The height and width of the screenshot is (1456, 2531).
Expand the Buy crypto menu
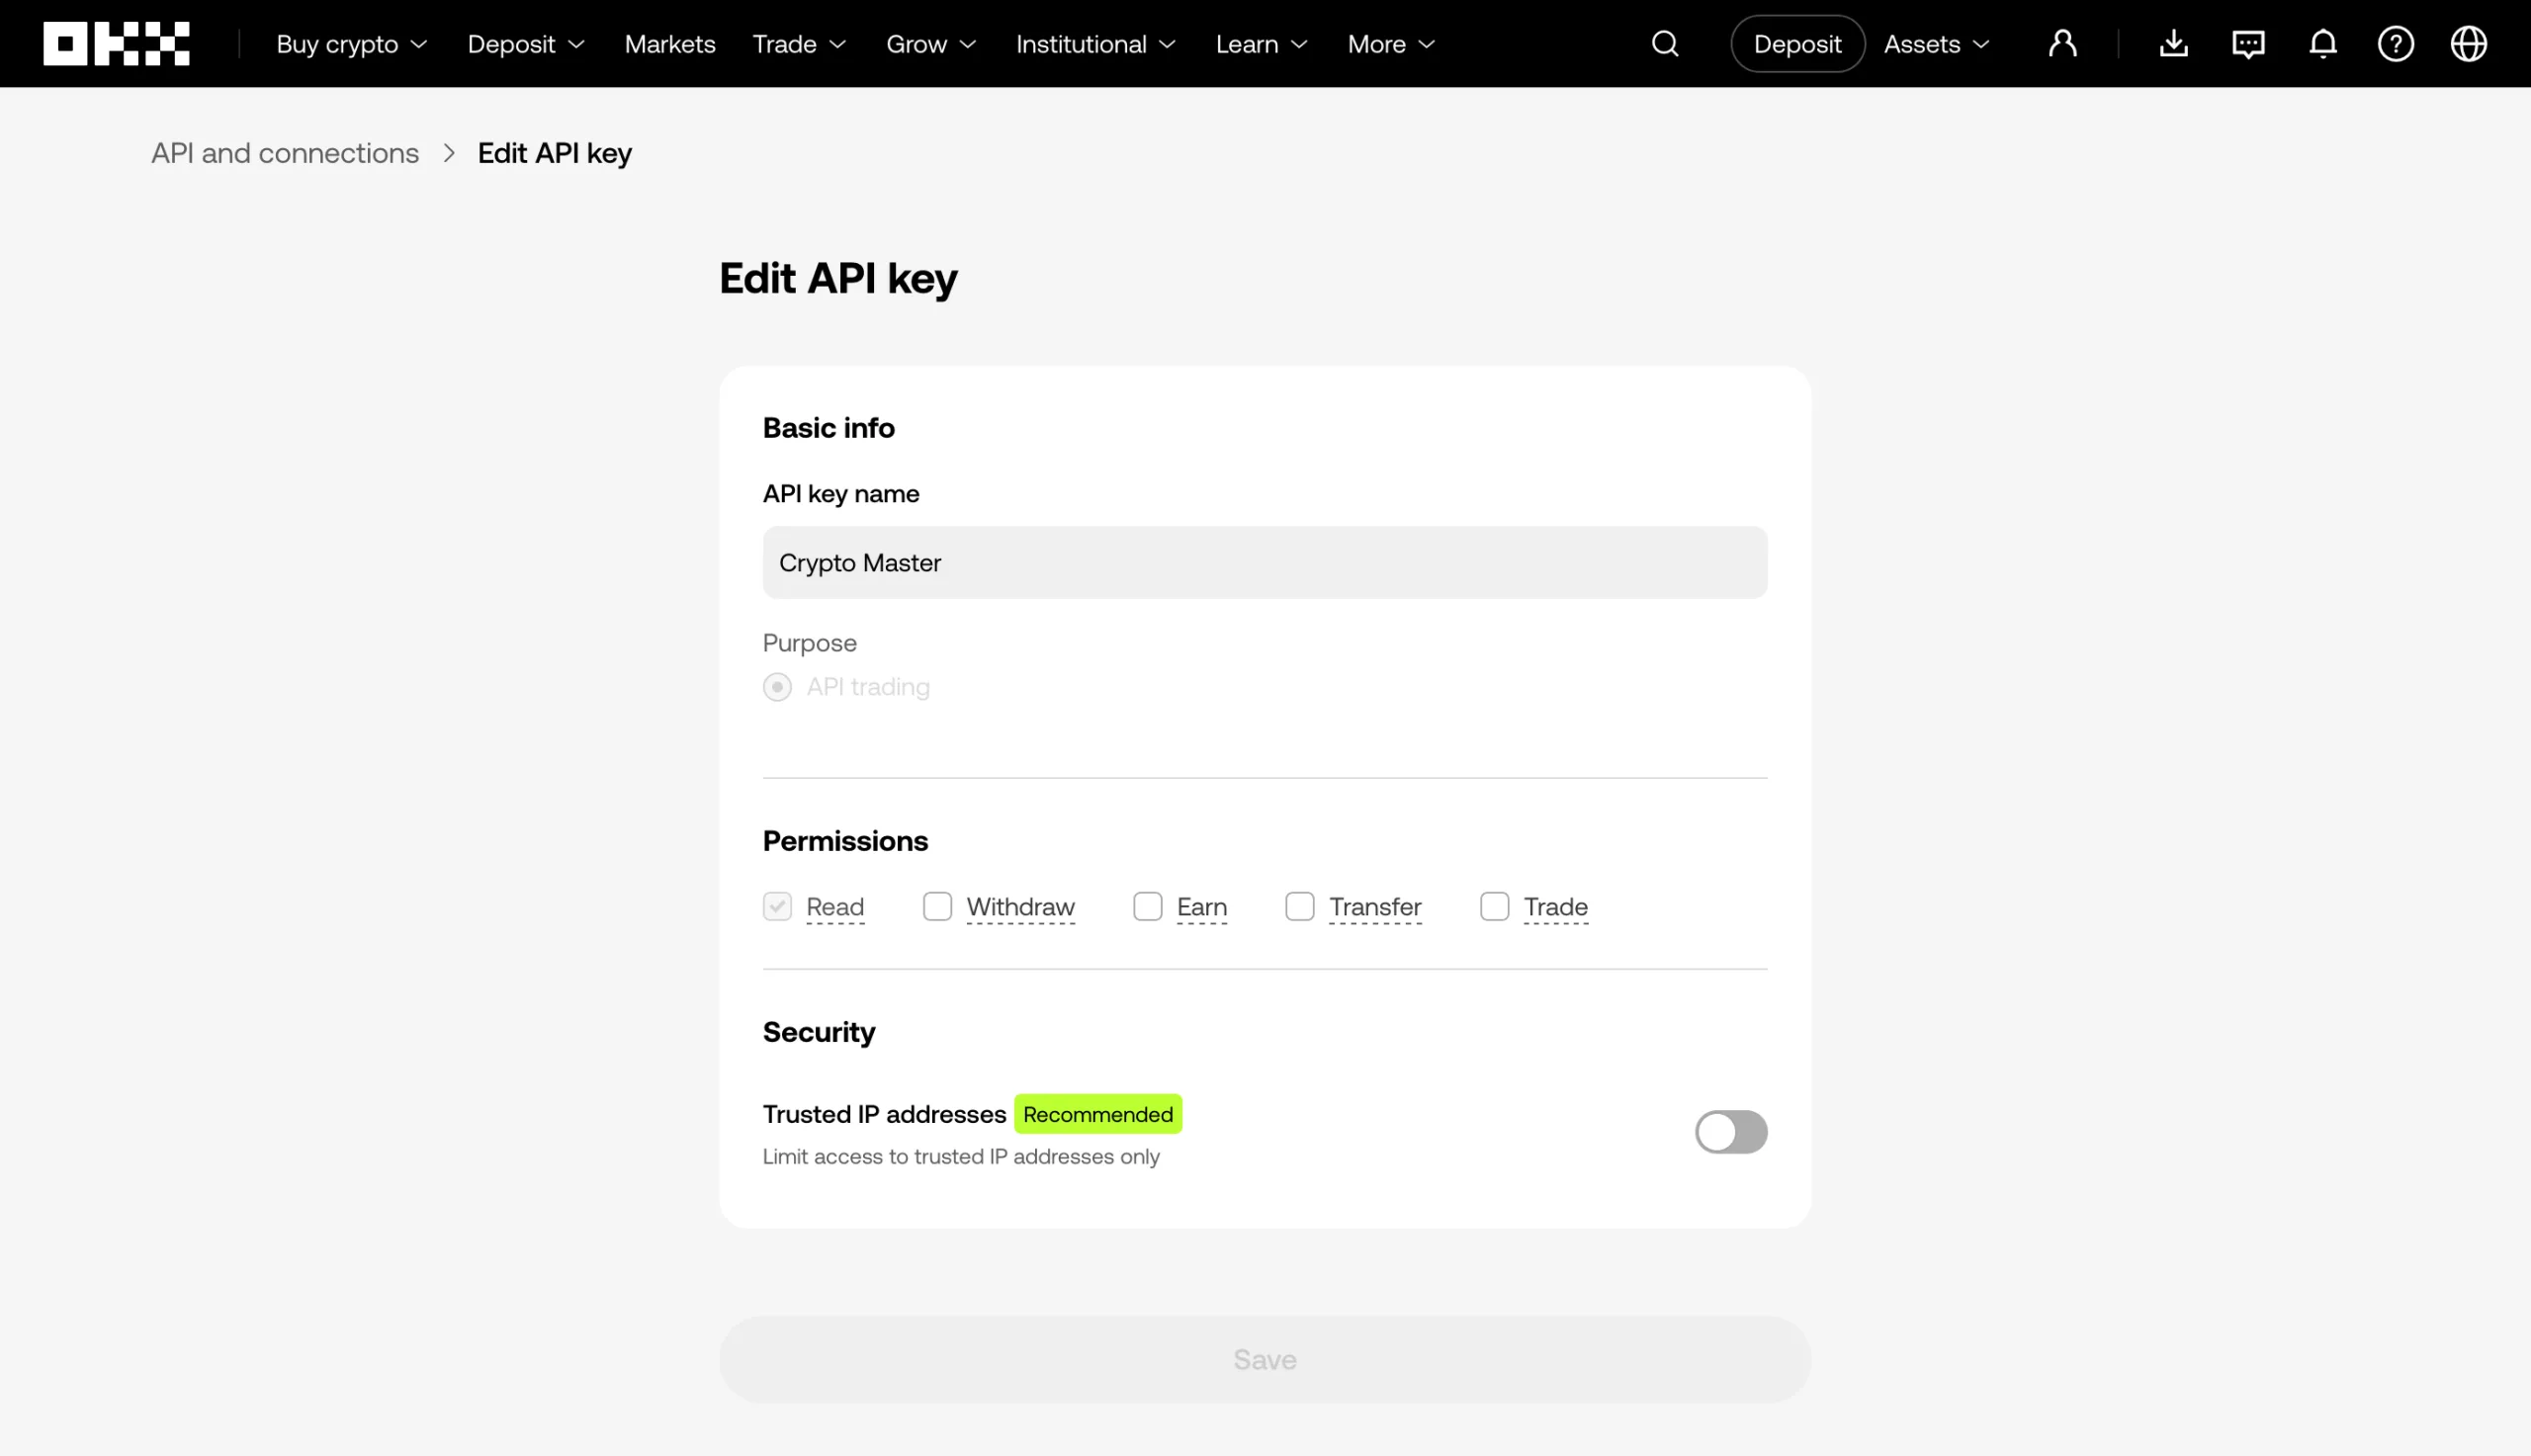(x=352, y=44)
